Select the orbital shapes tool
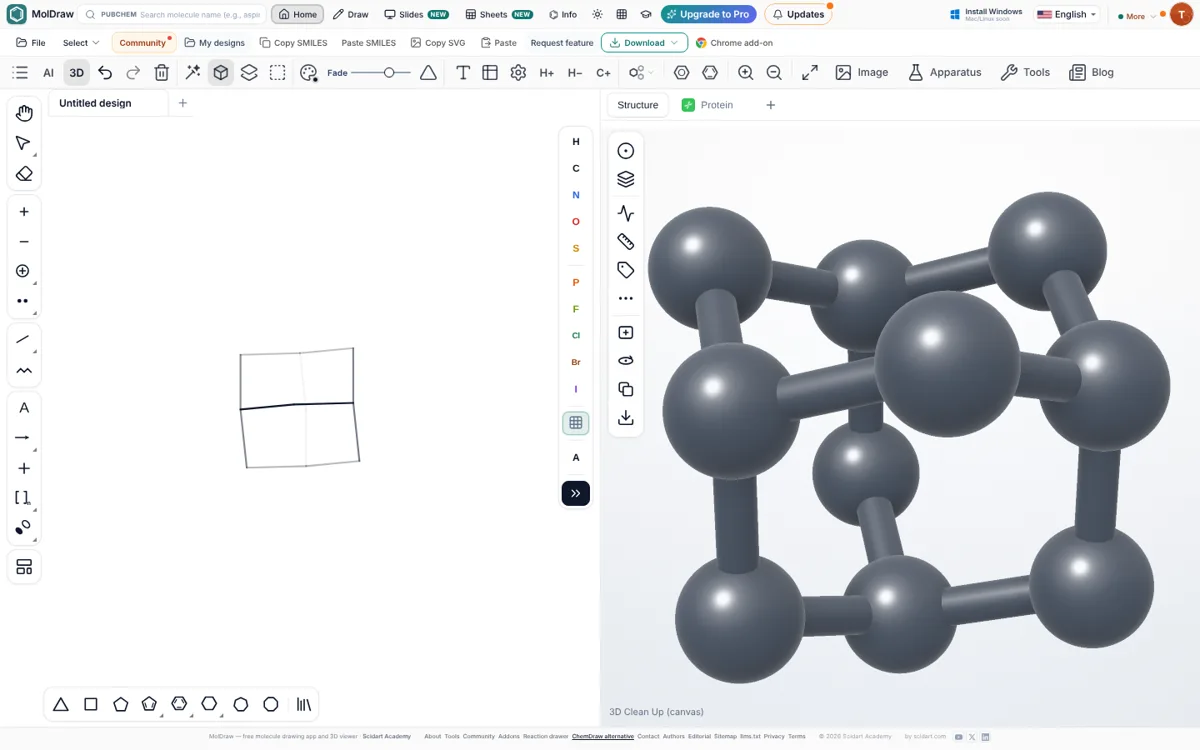Screen dimensions: 1200x750 pos(24,528)
